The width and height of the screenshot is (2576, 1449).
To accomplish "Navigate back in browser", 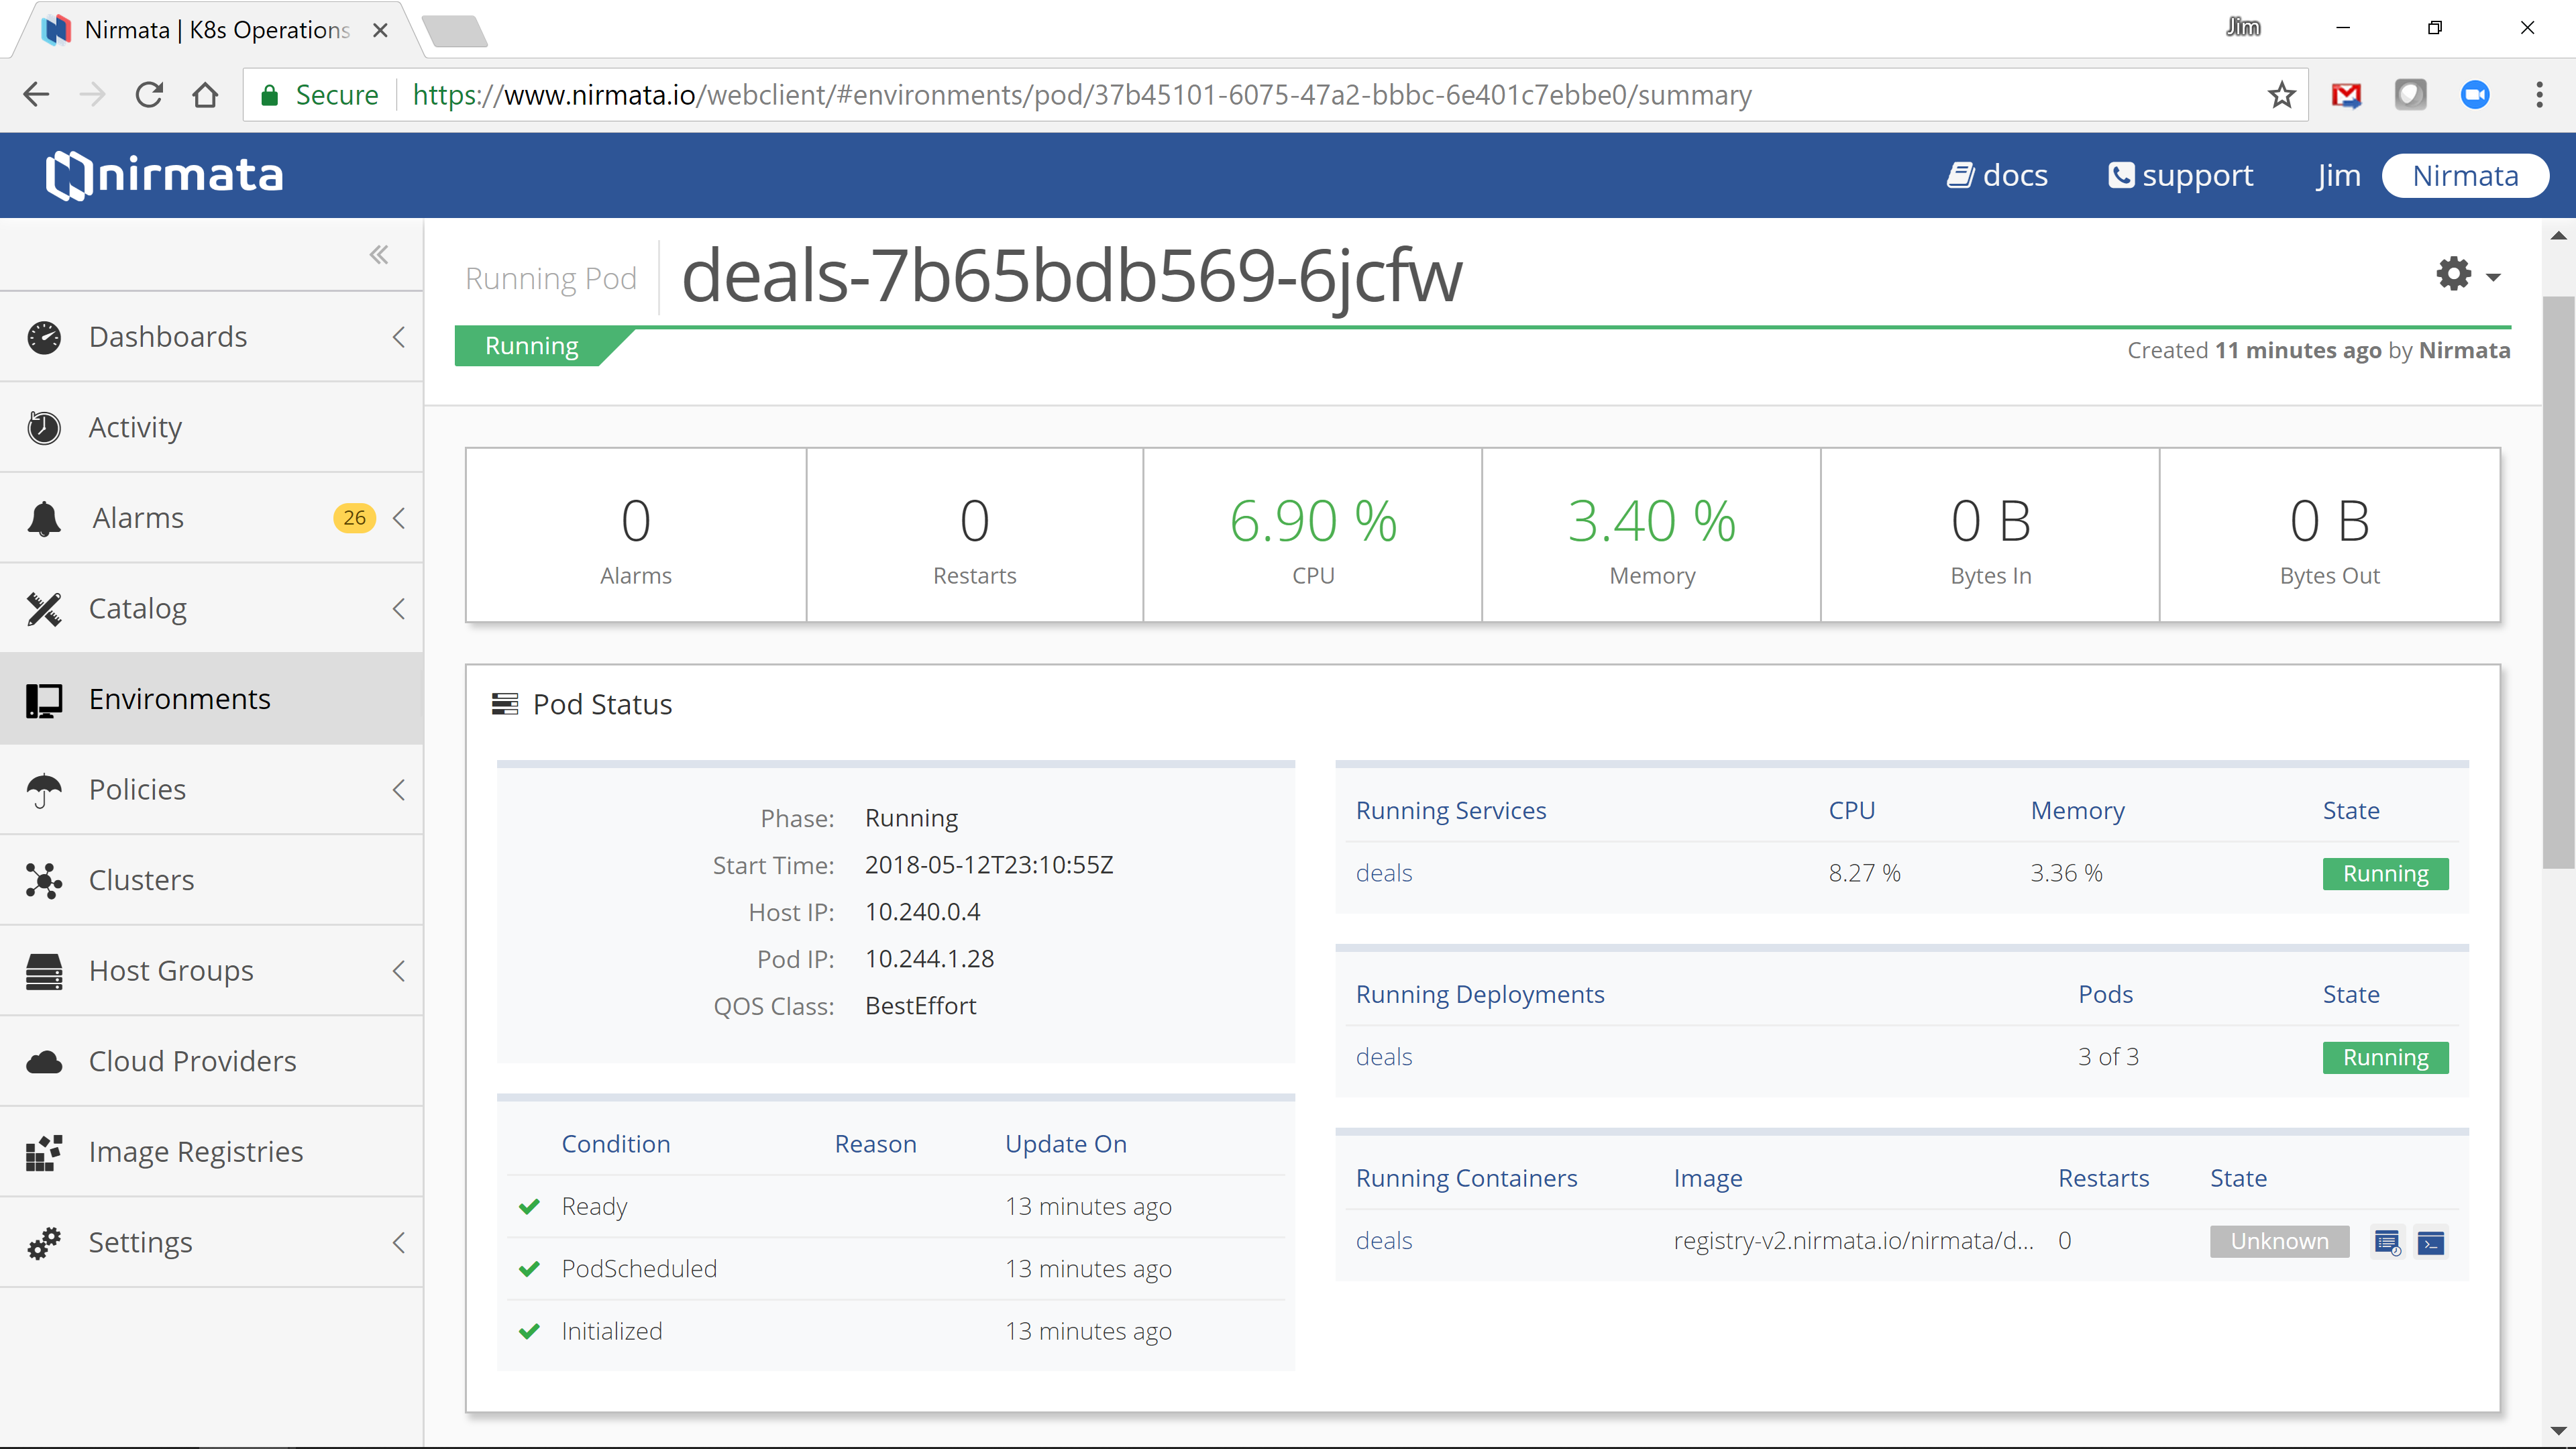I will 36,95.
